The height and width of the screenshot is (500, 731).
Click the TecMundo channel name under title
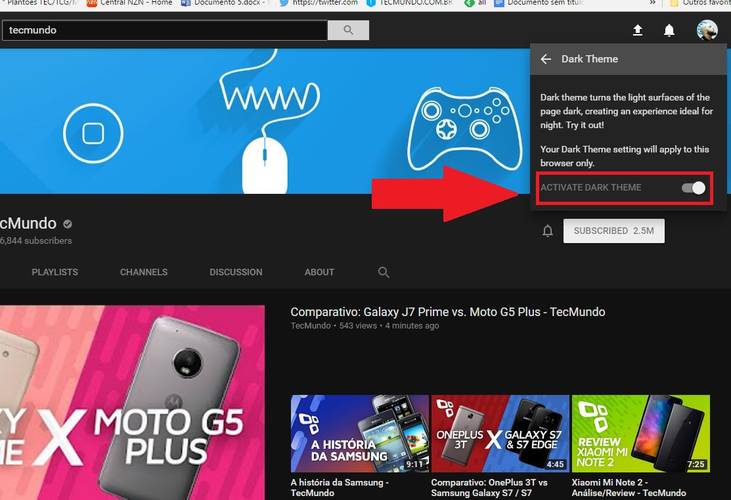tap(310, 326)
